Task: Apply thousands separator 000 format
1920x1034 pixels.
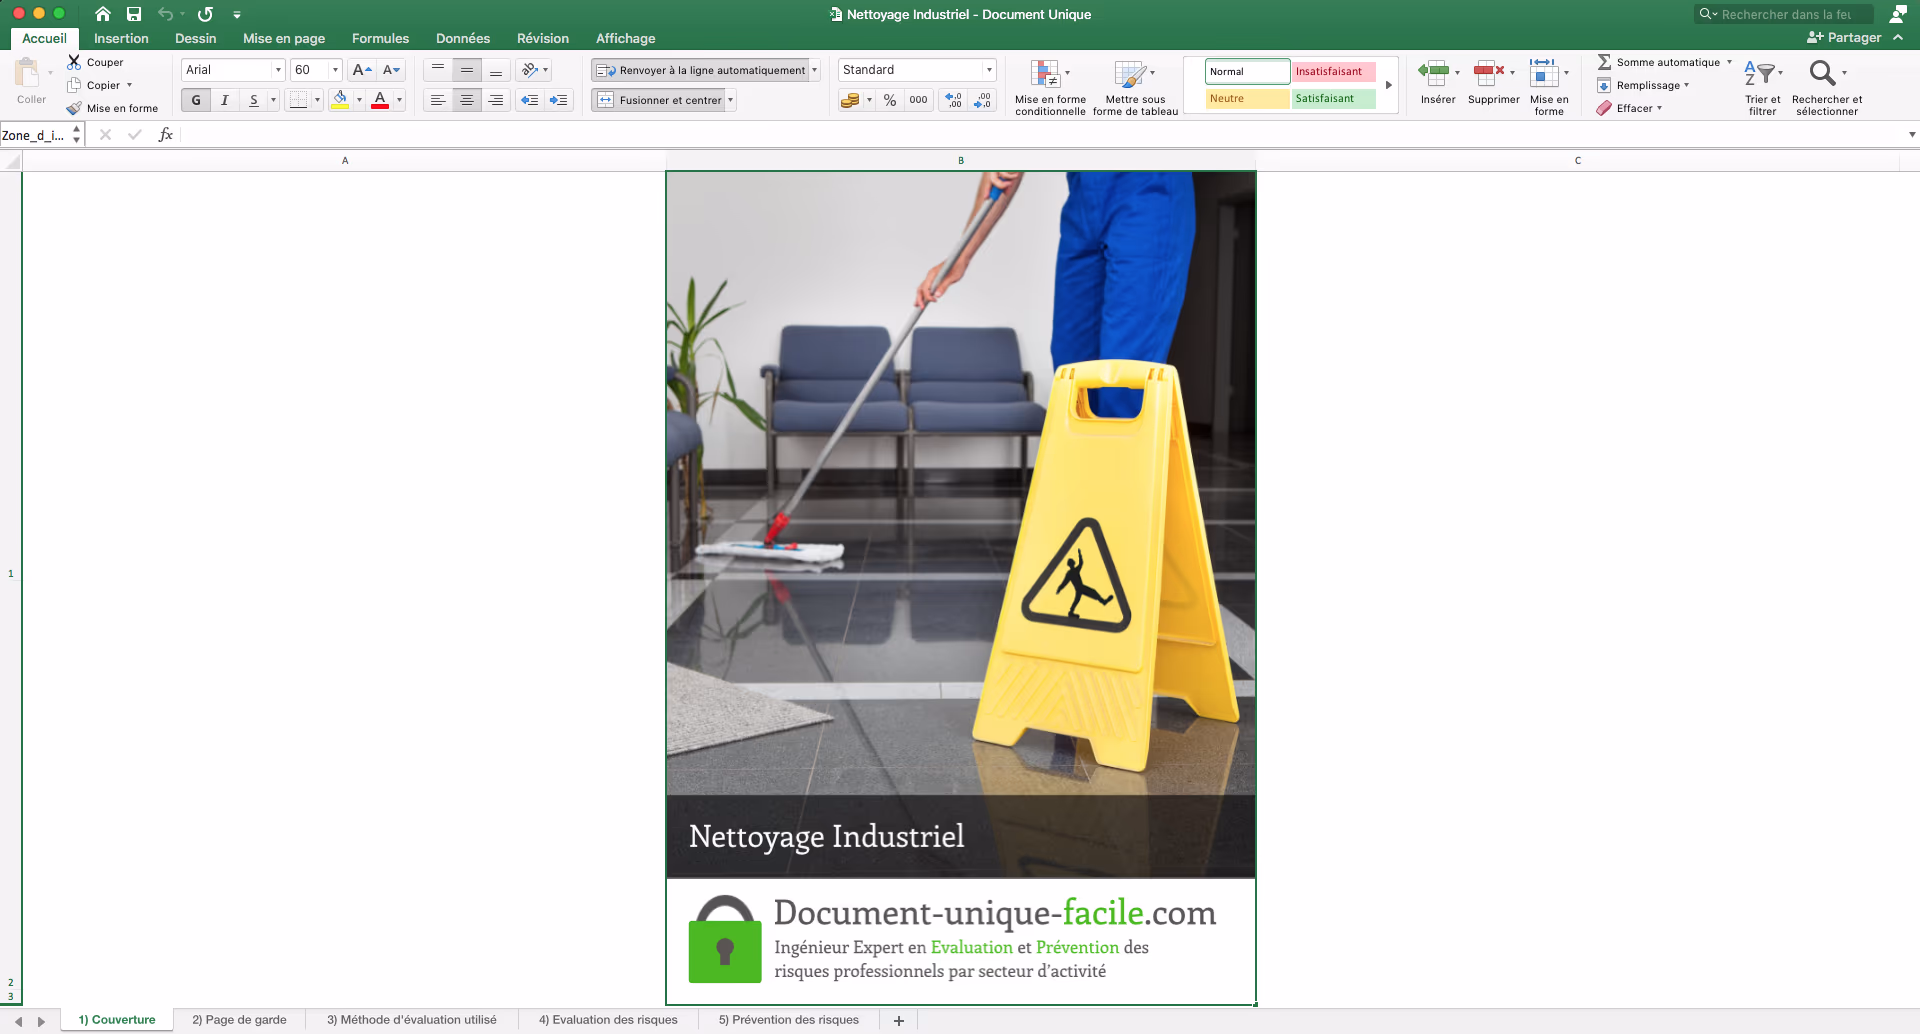Action: click(918, 100)
